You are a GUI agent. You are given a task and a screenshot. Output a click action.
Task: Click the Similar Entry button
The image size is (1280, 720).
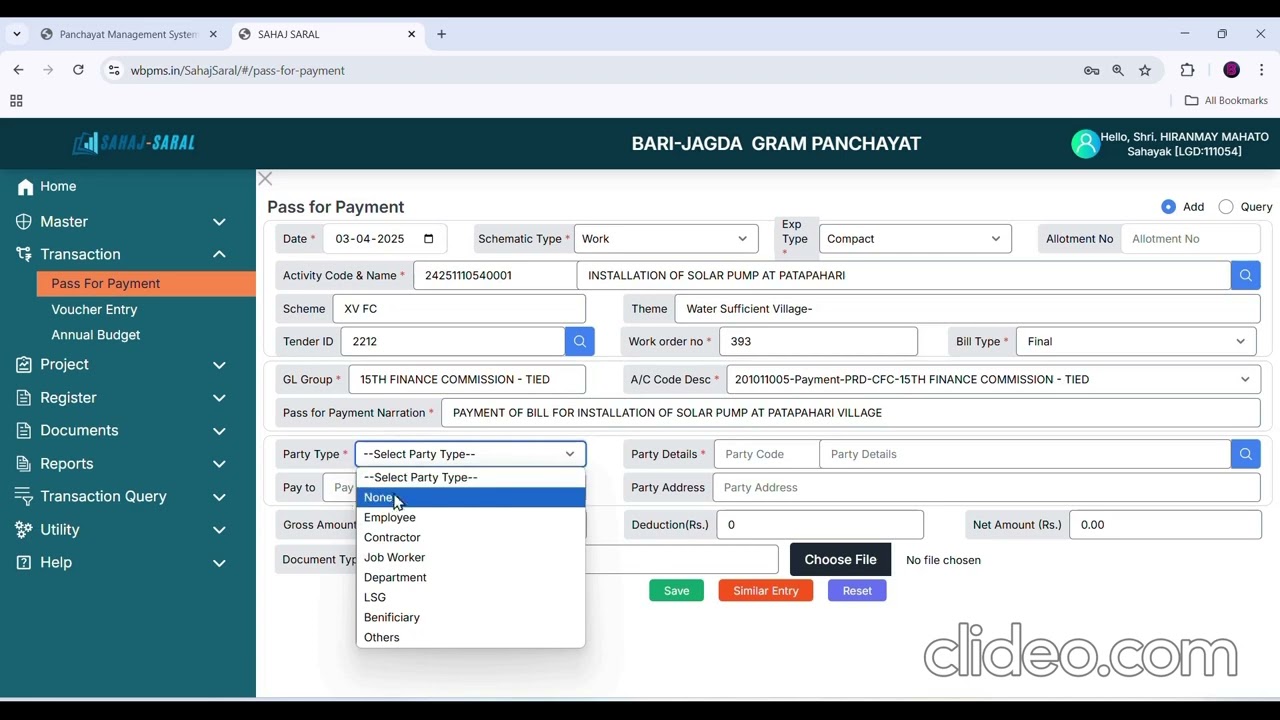click(765, 591)
